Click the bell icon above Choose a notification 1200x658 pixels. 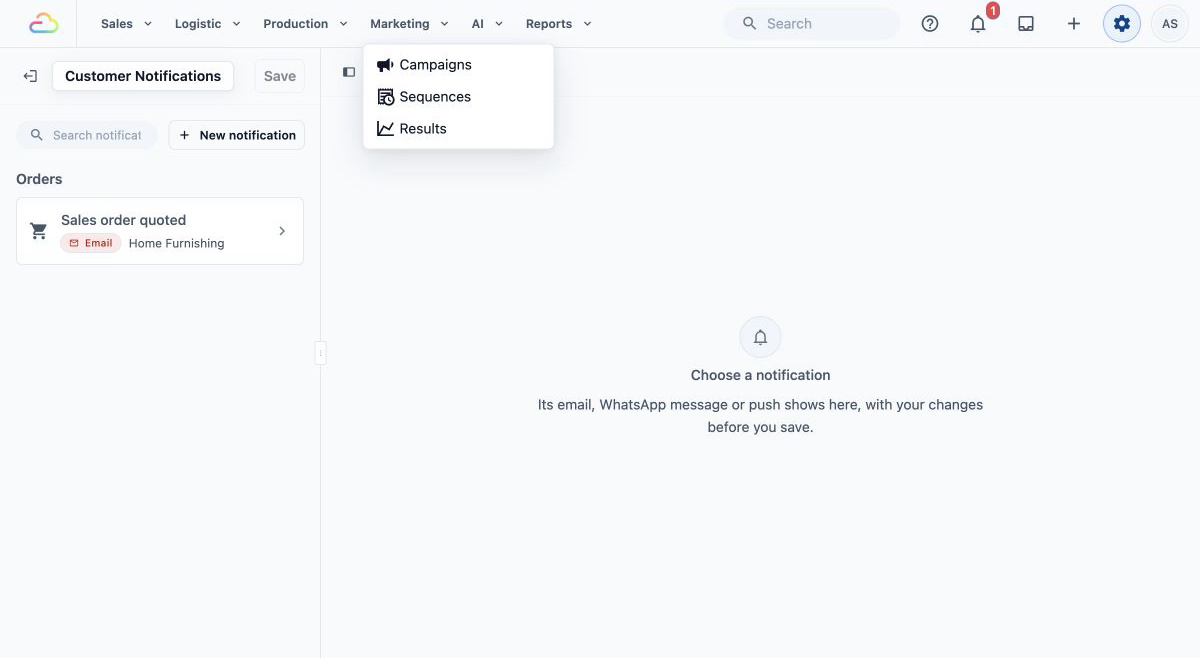point(760,338)
